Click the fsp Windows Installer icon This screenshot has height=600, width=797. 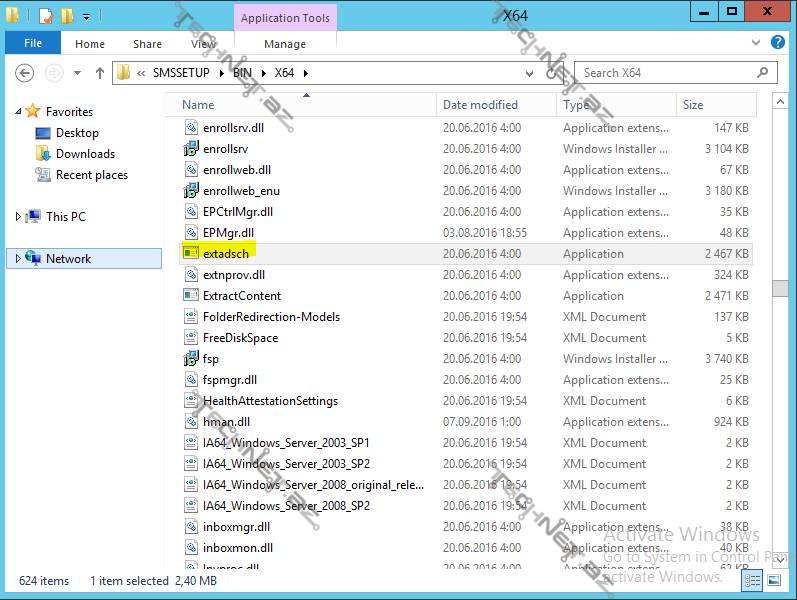coord(191,359)
